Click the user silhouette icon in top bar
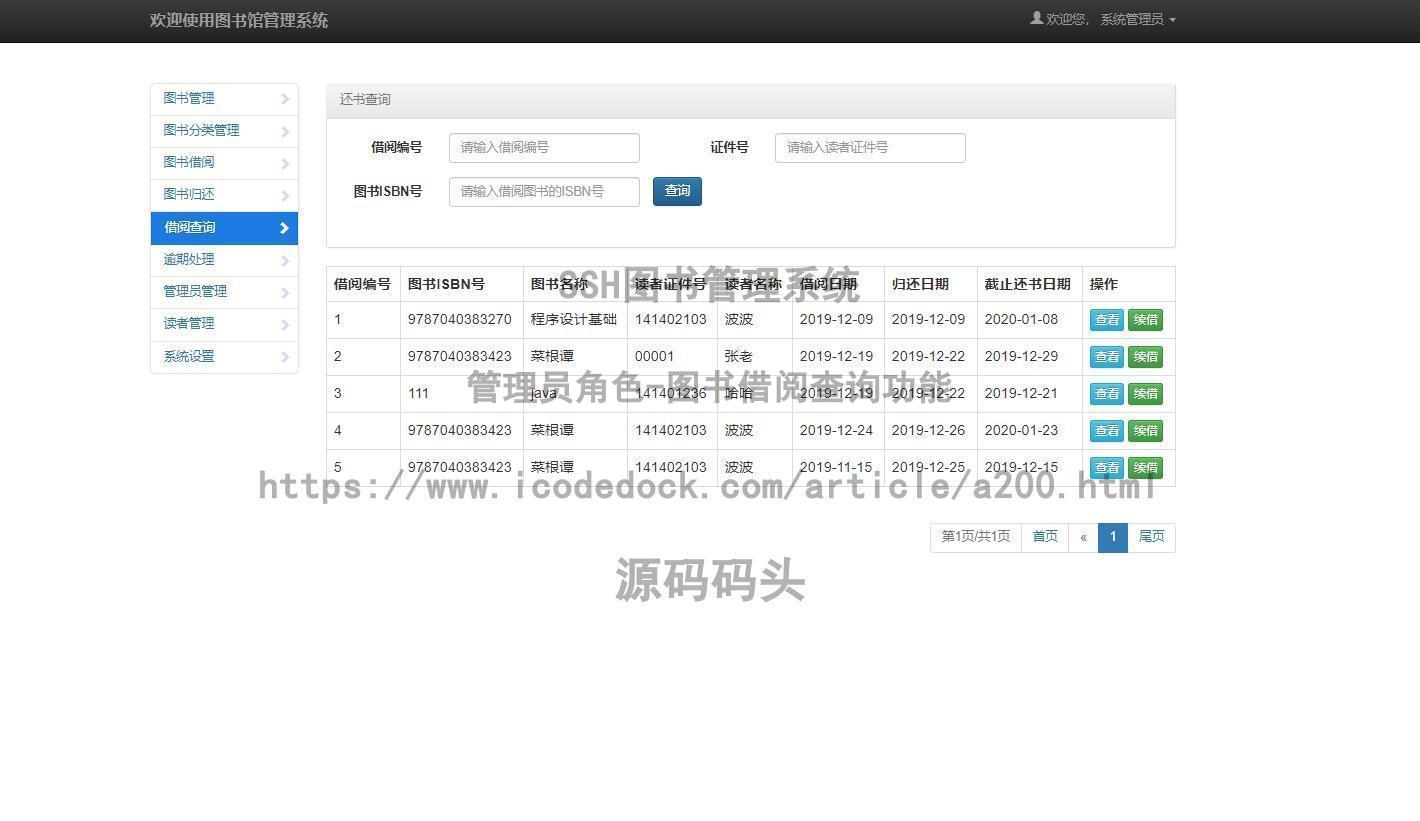This screenshot has width=1420, height=821. 1037,18
